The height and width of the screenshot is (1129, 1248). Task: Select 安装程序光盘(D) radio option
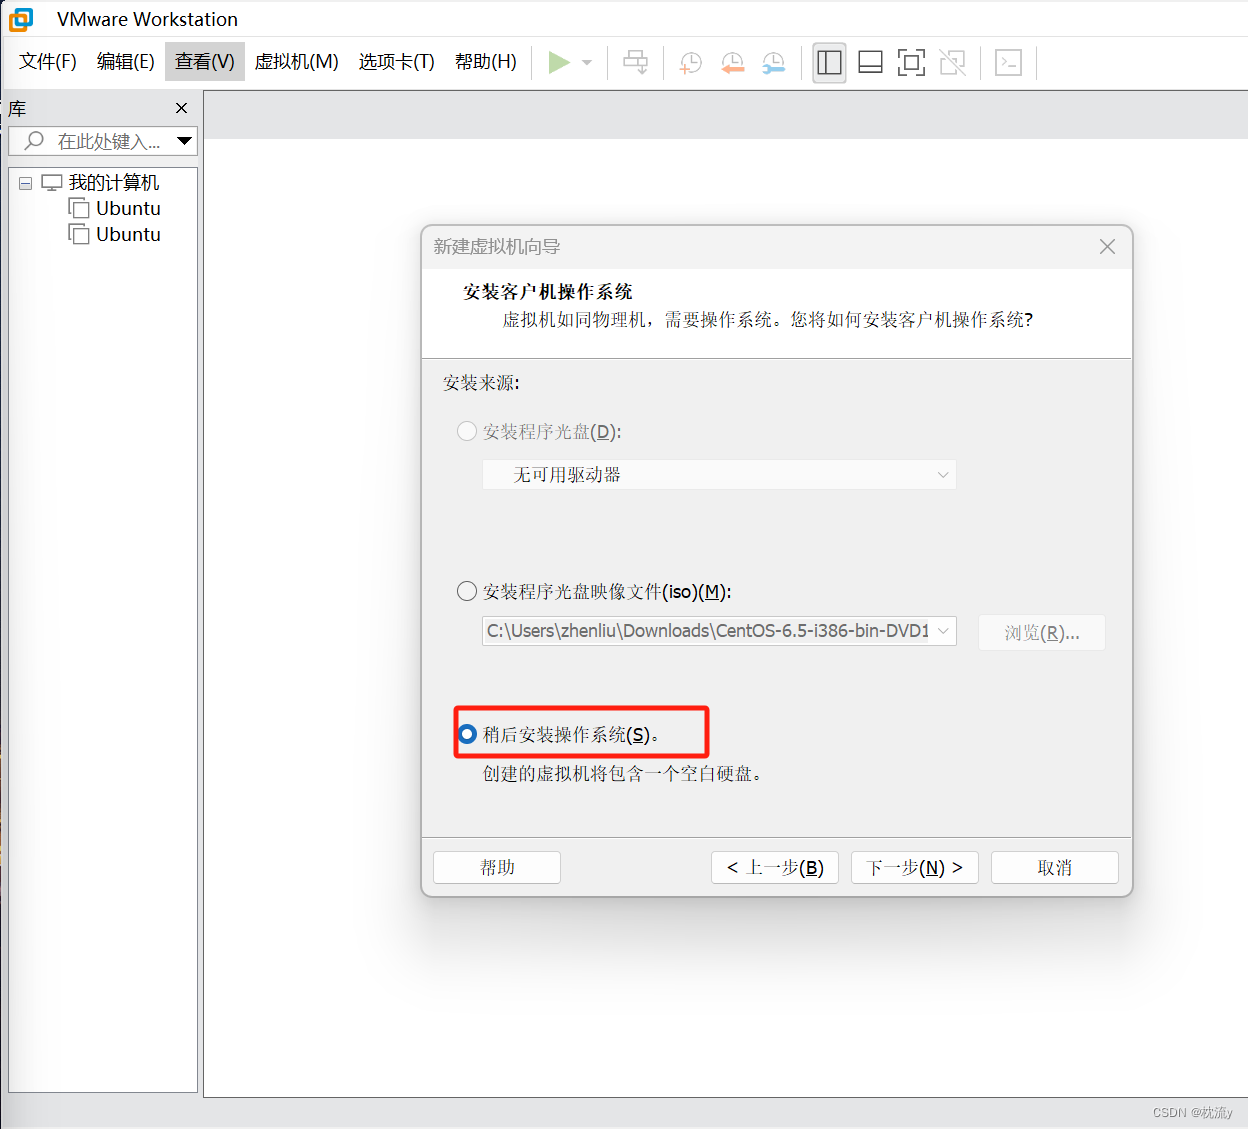point(467,431)
